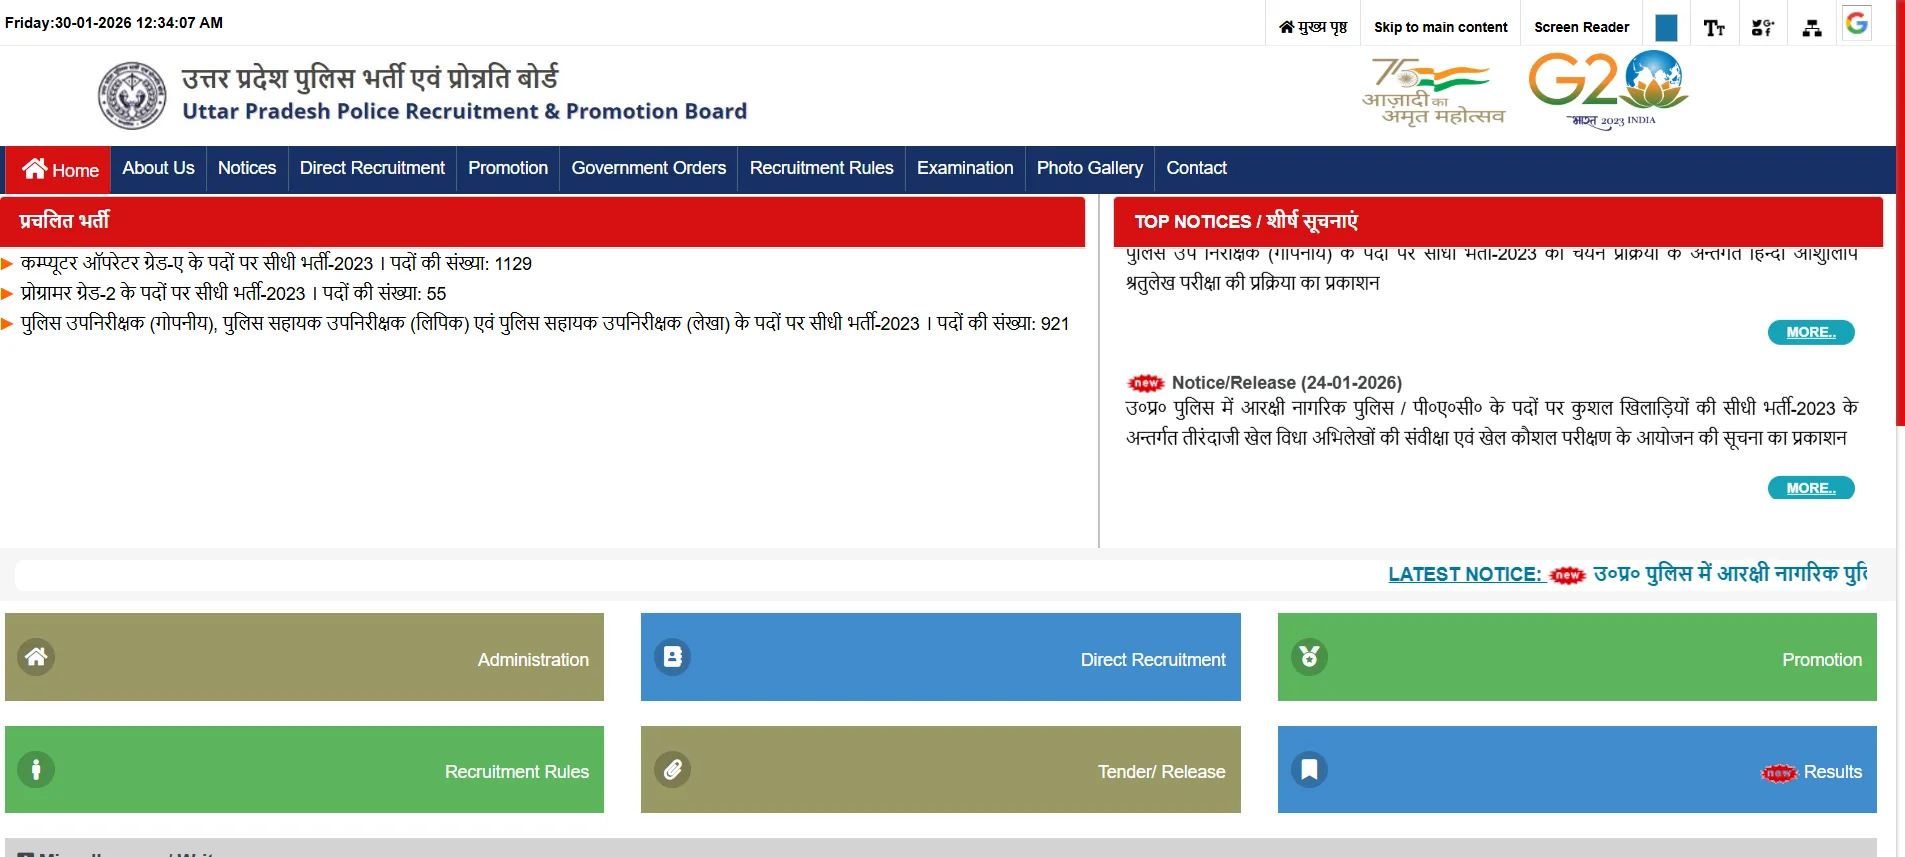Open Notice/Release (24-01-2026) archery sports notice text

tap(1491, 422)
